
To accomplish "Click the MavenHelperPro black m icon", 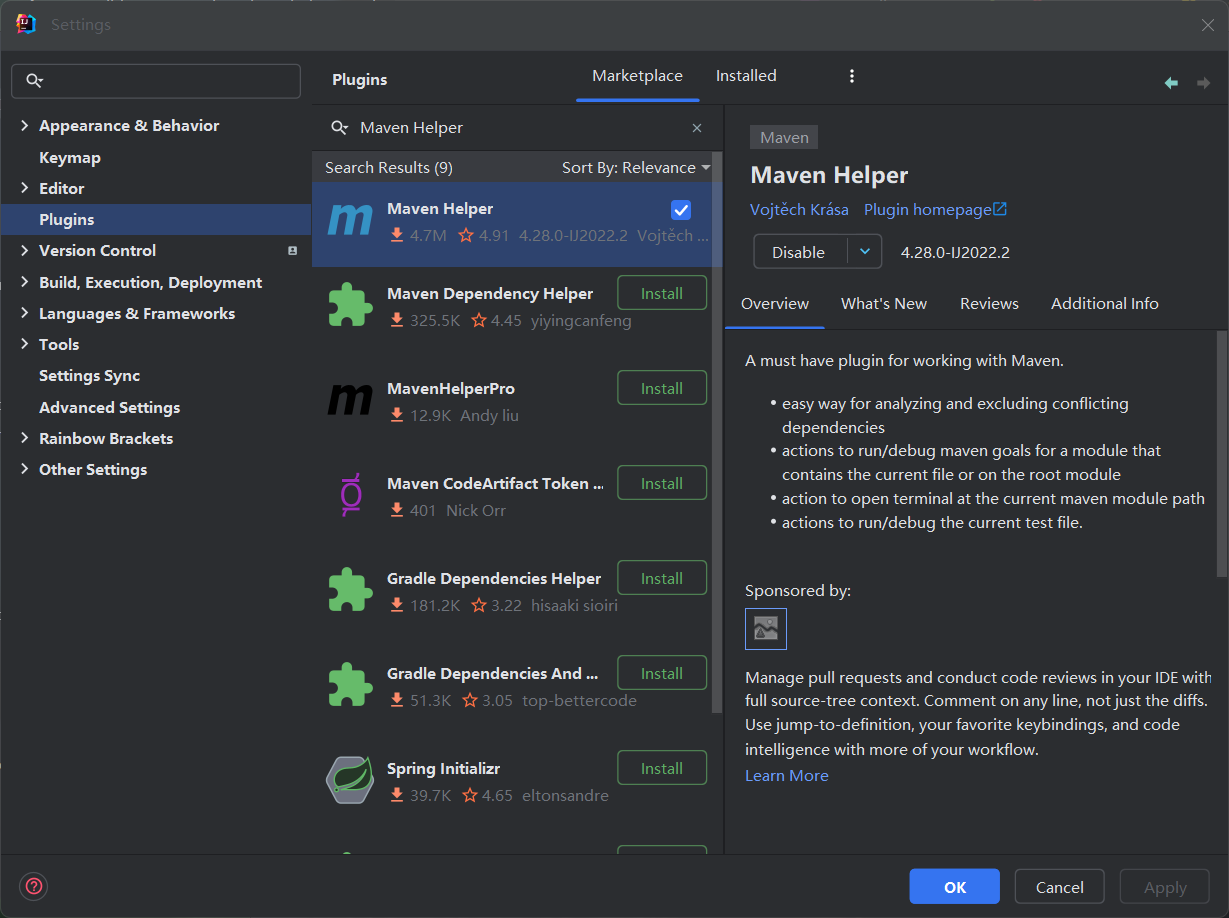I will pyautogui.click(x=350, y=400).
